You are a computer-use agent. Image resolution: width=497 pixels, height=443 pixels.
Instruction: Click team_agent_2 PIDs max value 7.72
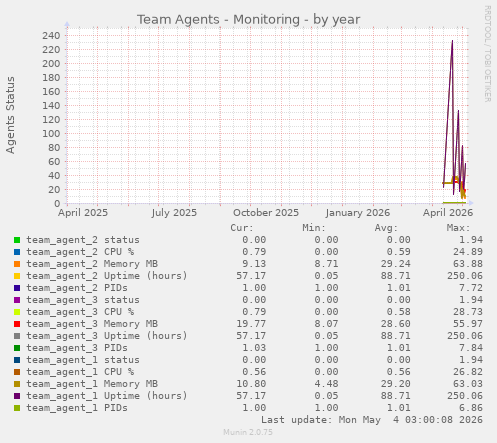471,288
